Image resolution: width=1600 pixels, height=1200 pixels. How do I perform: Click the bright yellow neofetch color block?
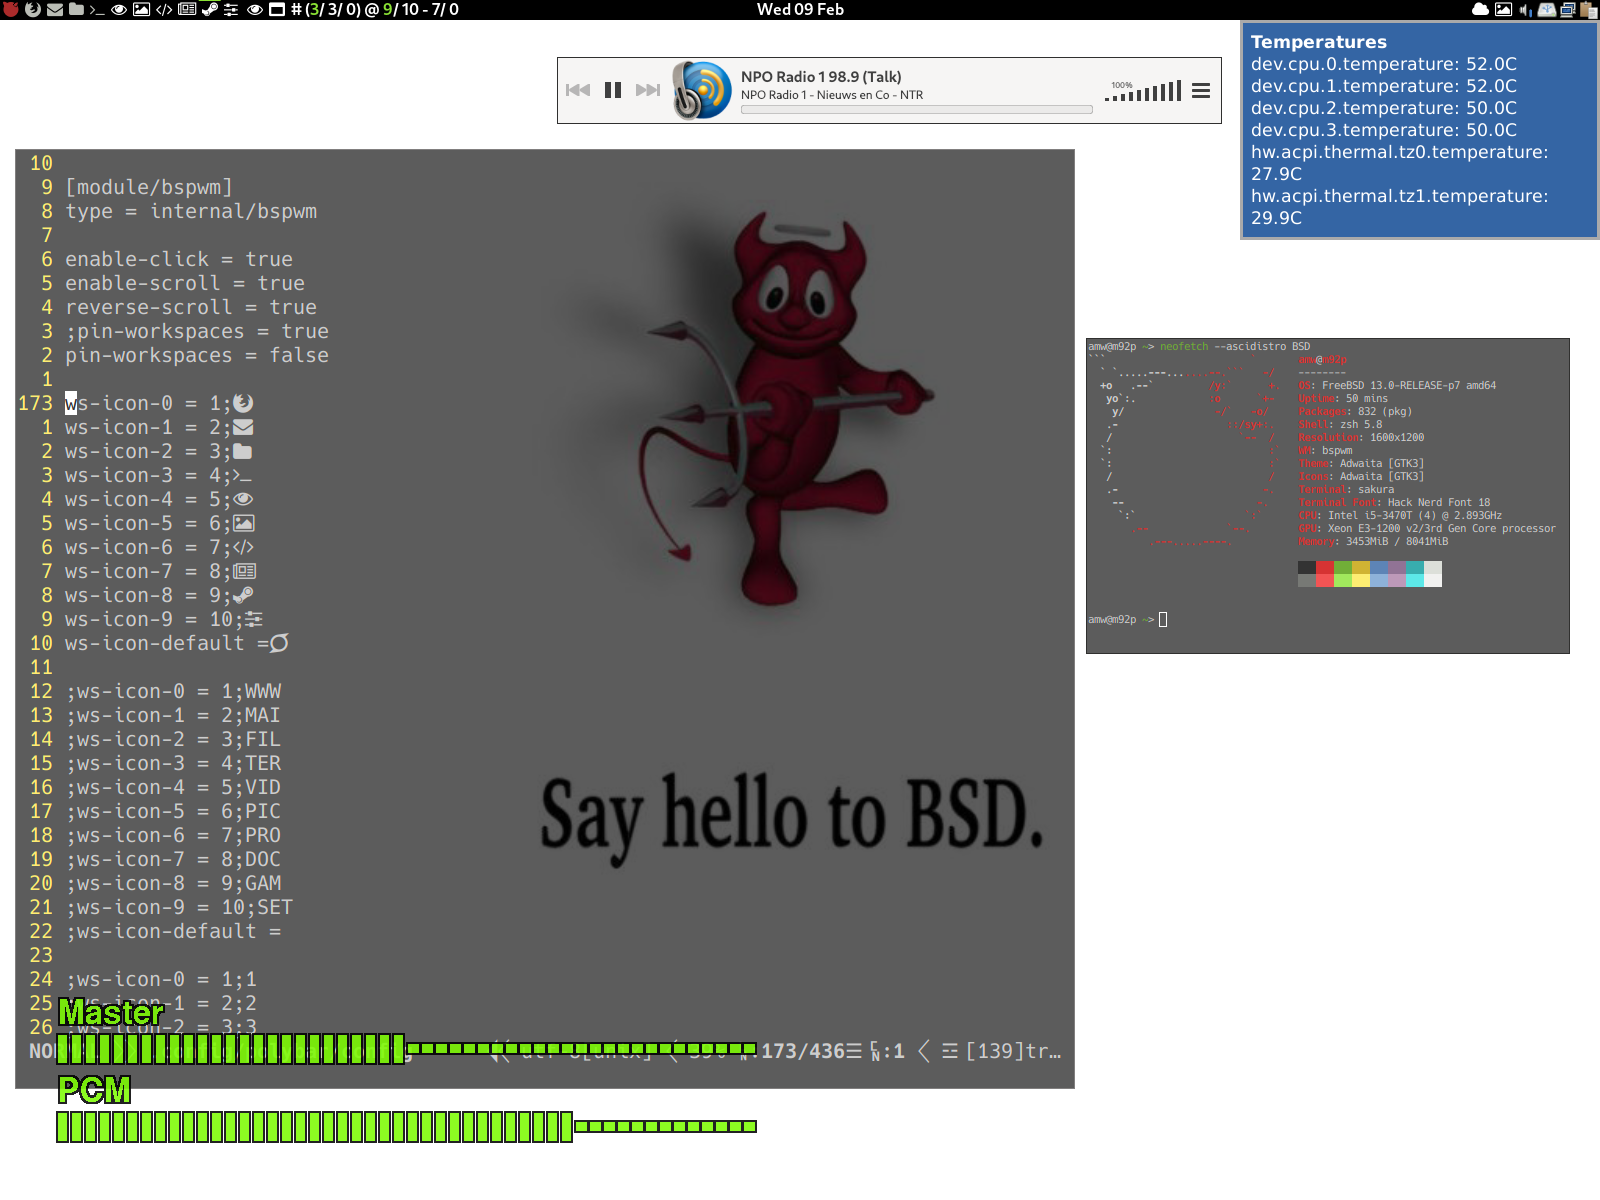click(1360, 580)
